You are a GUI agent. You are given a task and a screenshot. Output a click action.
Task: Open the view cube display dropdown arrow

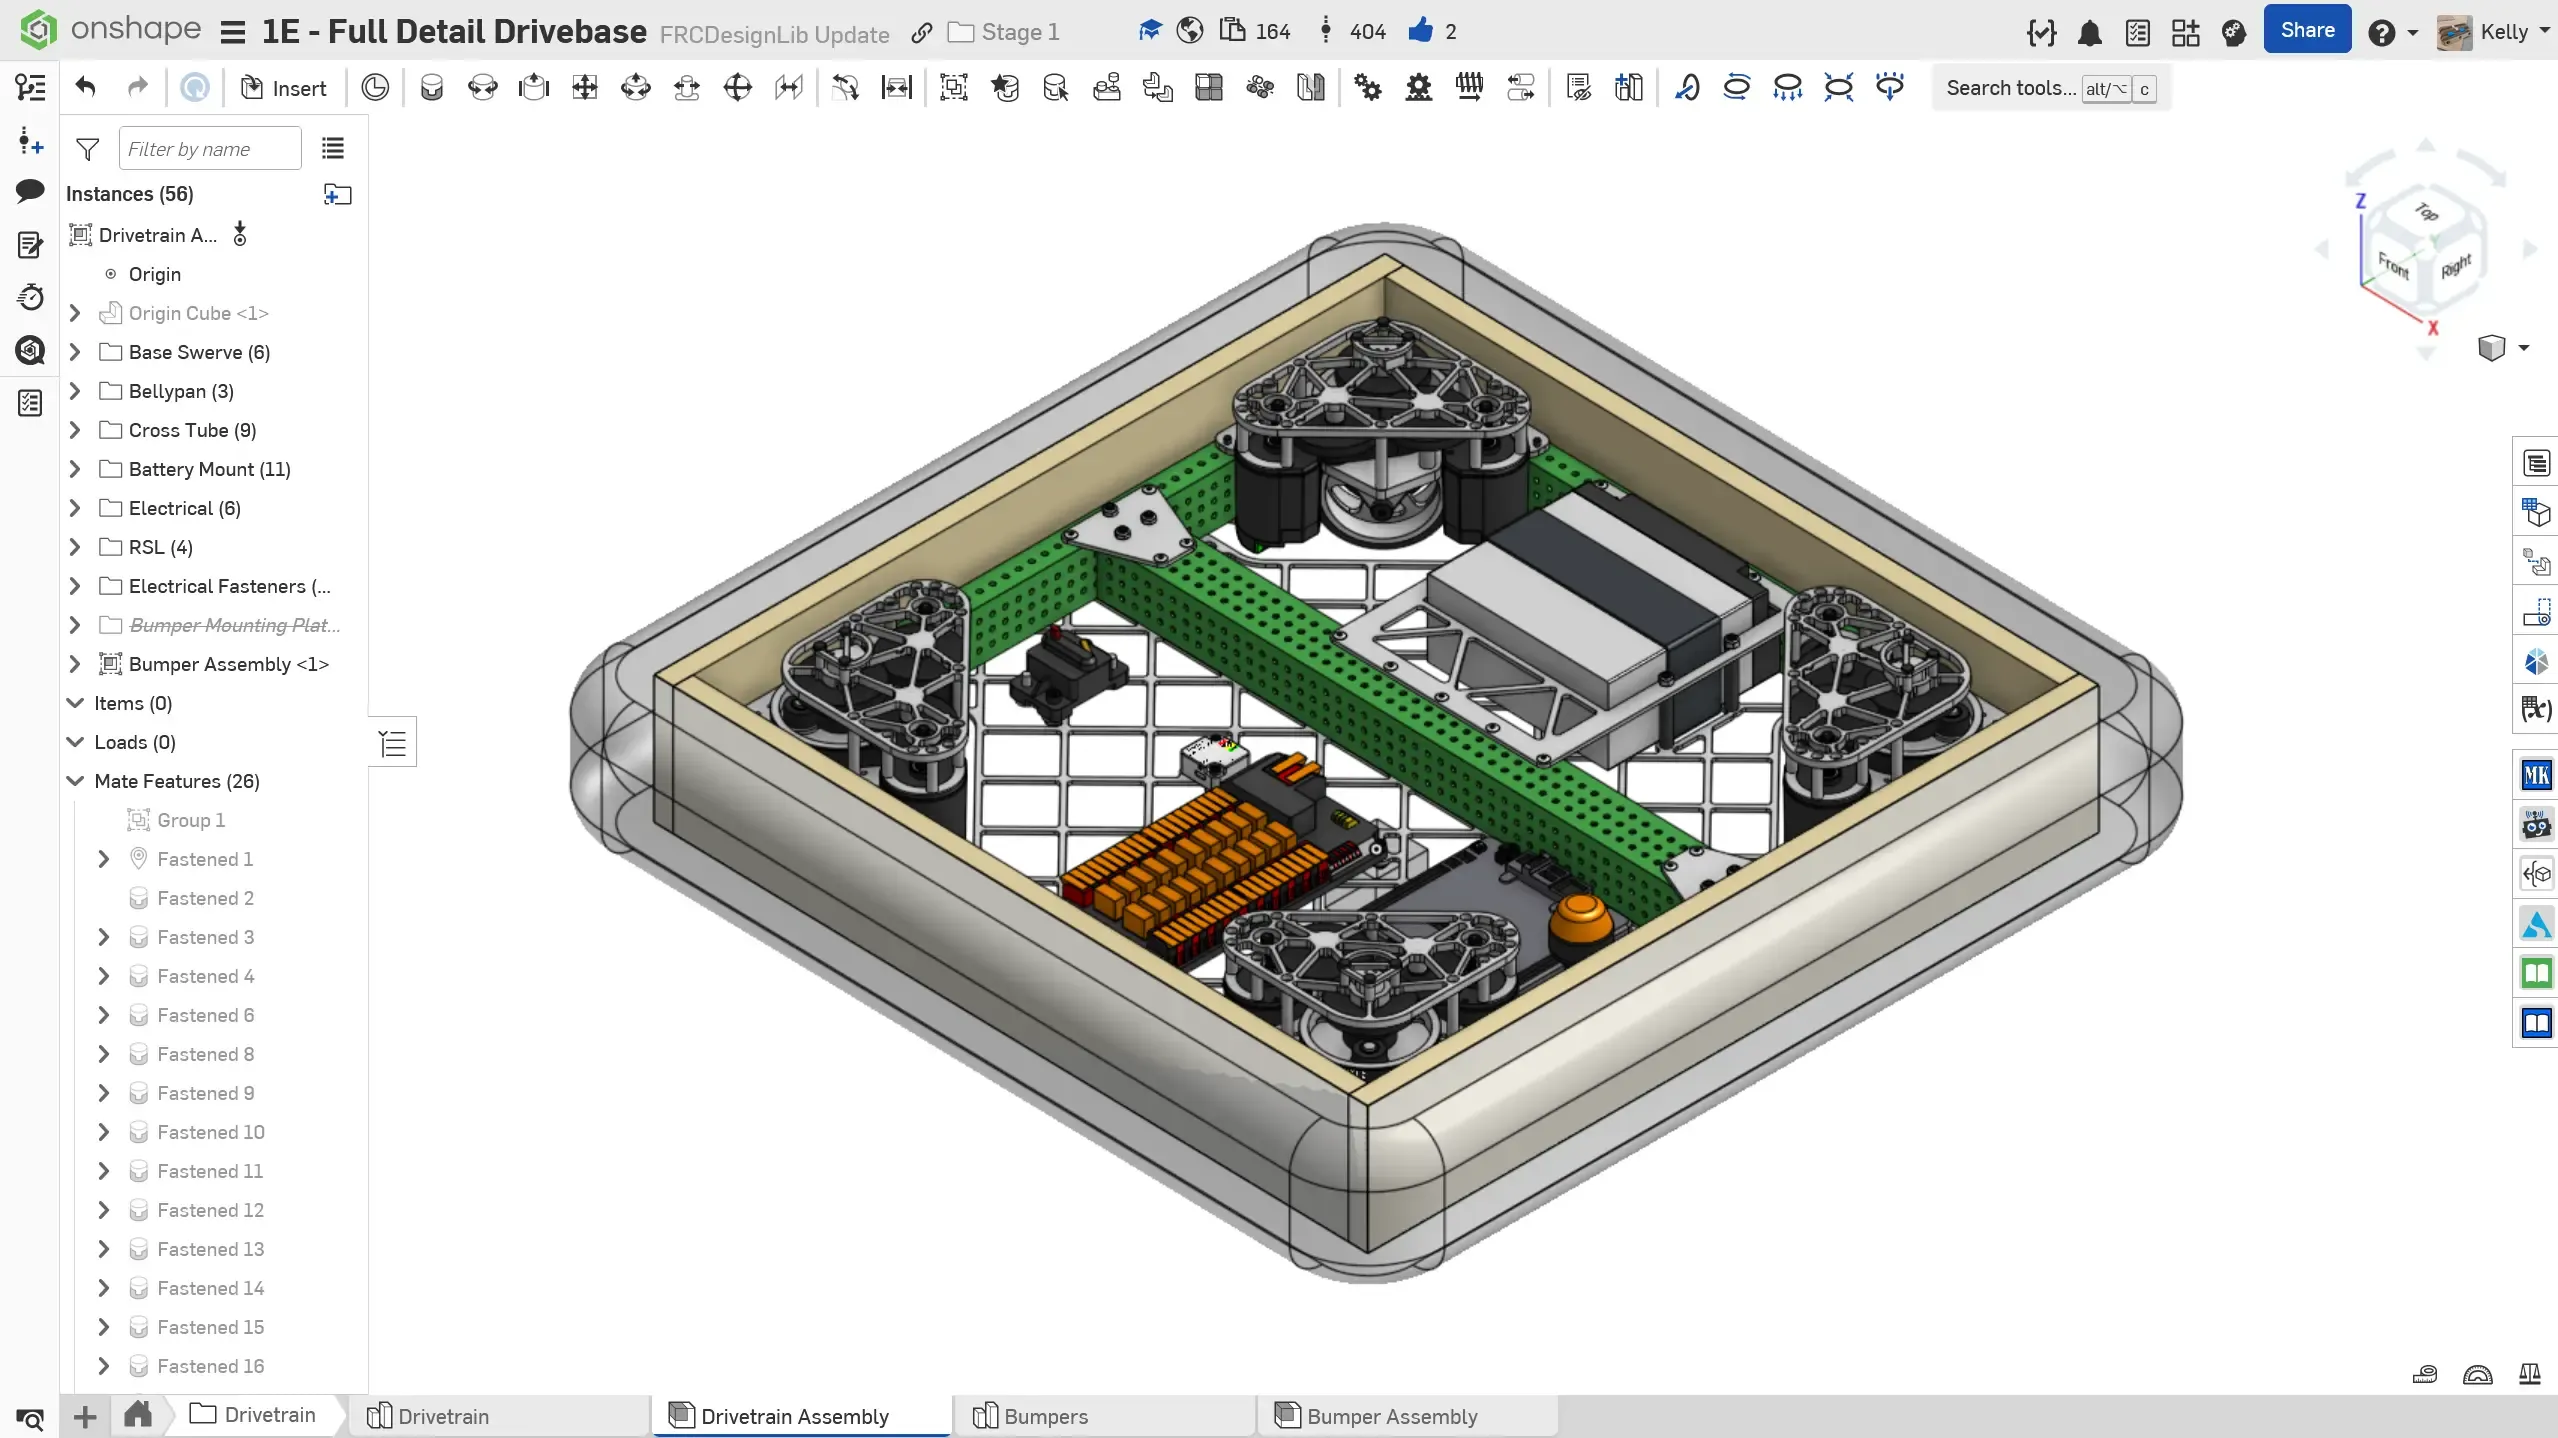[x=2523, y=348]
